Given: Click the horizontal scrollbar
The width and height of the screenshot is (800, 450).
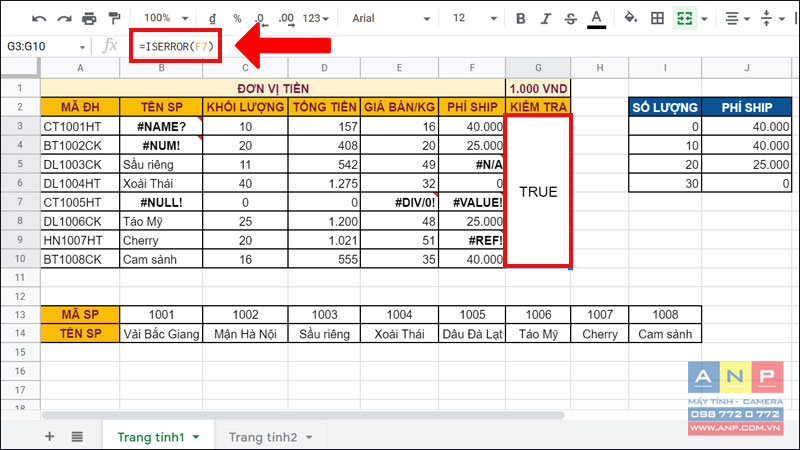Looking at the screenshot, I should tap(303, 415).
